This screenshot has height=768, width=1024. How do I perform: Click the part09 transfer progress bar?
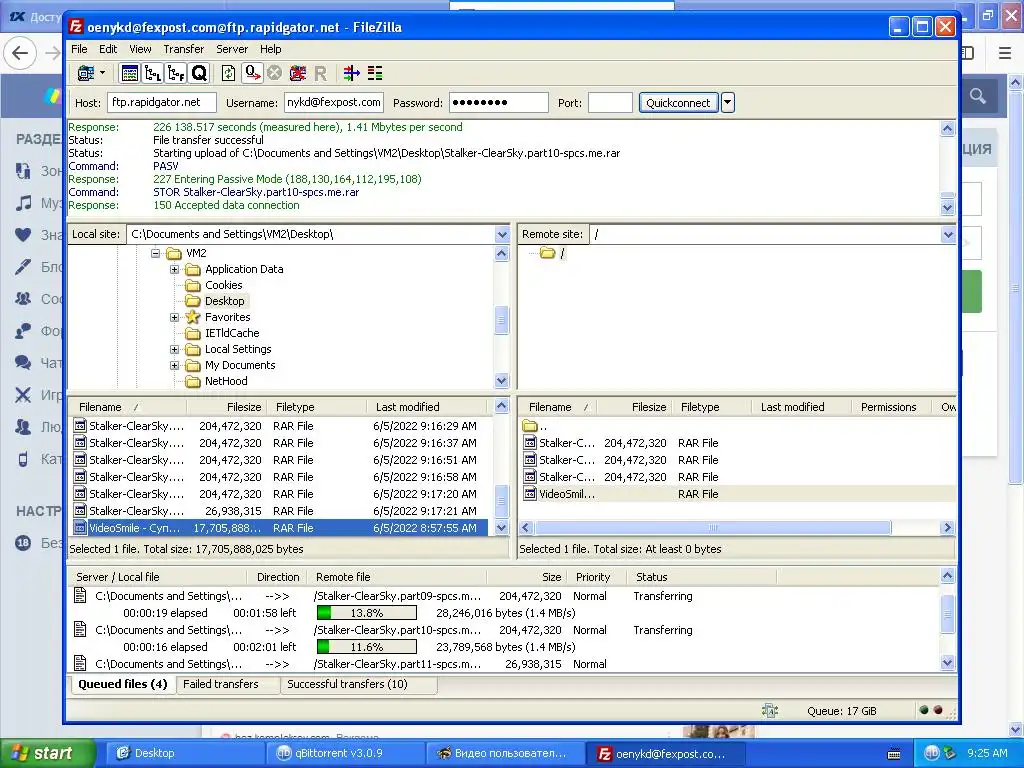pos(366,613)
